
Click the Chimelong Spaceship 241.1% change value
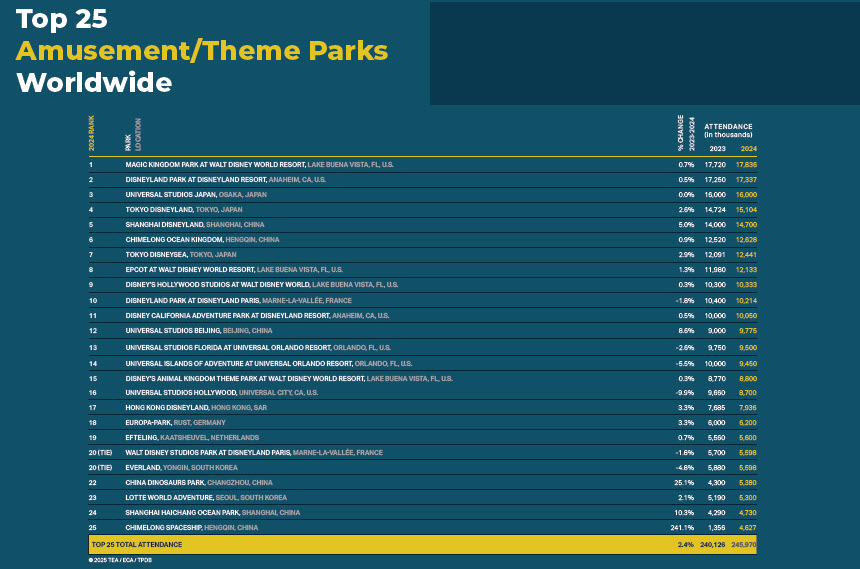(x=682, y=527)
